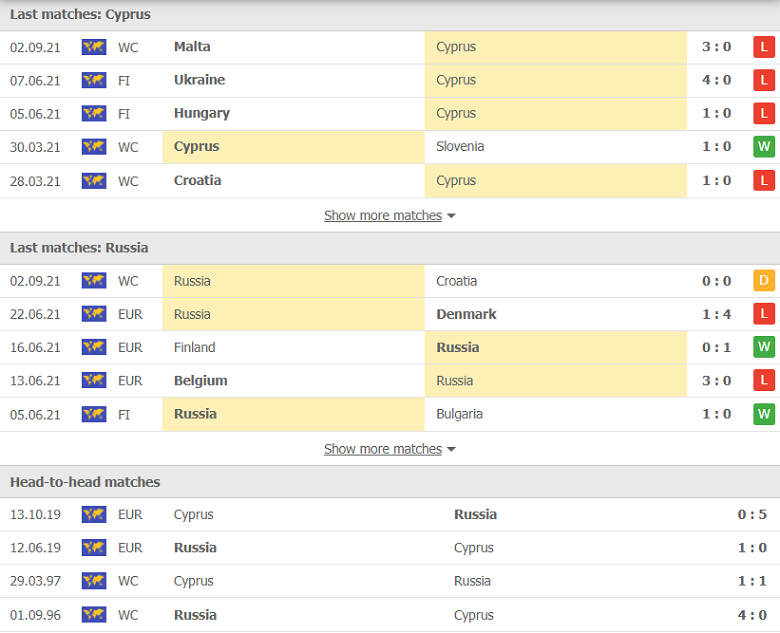Click the red L badge for Denmark match
The image size is (780, 633).
[x=764, y=314]
